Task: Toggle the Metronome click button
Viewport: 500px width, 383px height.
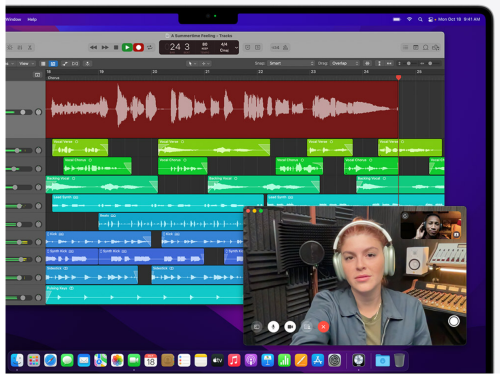Action: [286, 47]
